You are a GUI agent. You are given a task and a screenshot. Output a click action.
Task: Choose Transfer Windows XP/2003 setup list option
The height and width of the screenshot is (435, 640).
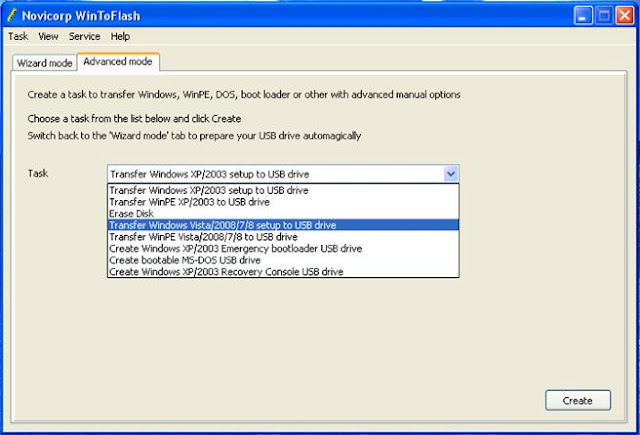[x=283, y=190]
